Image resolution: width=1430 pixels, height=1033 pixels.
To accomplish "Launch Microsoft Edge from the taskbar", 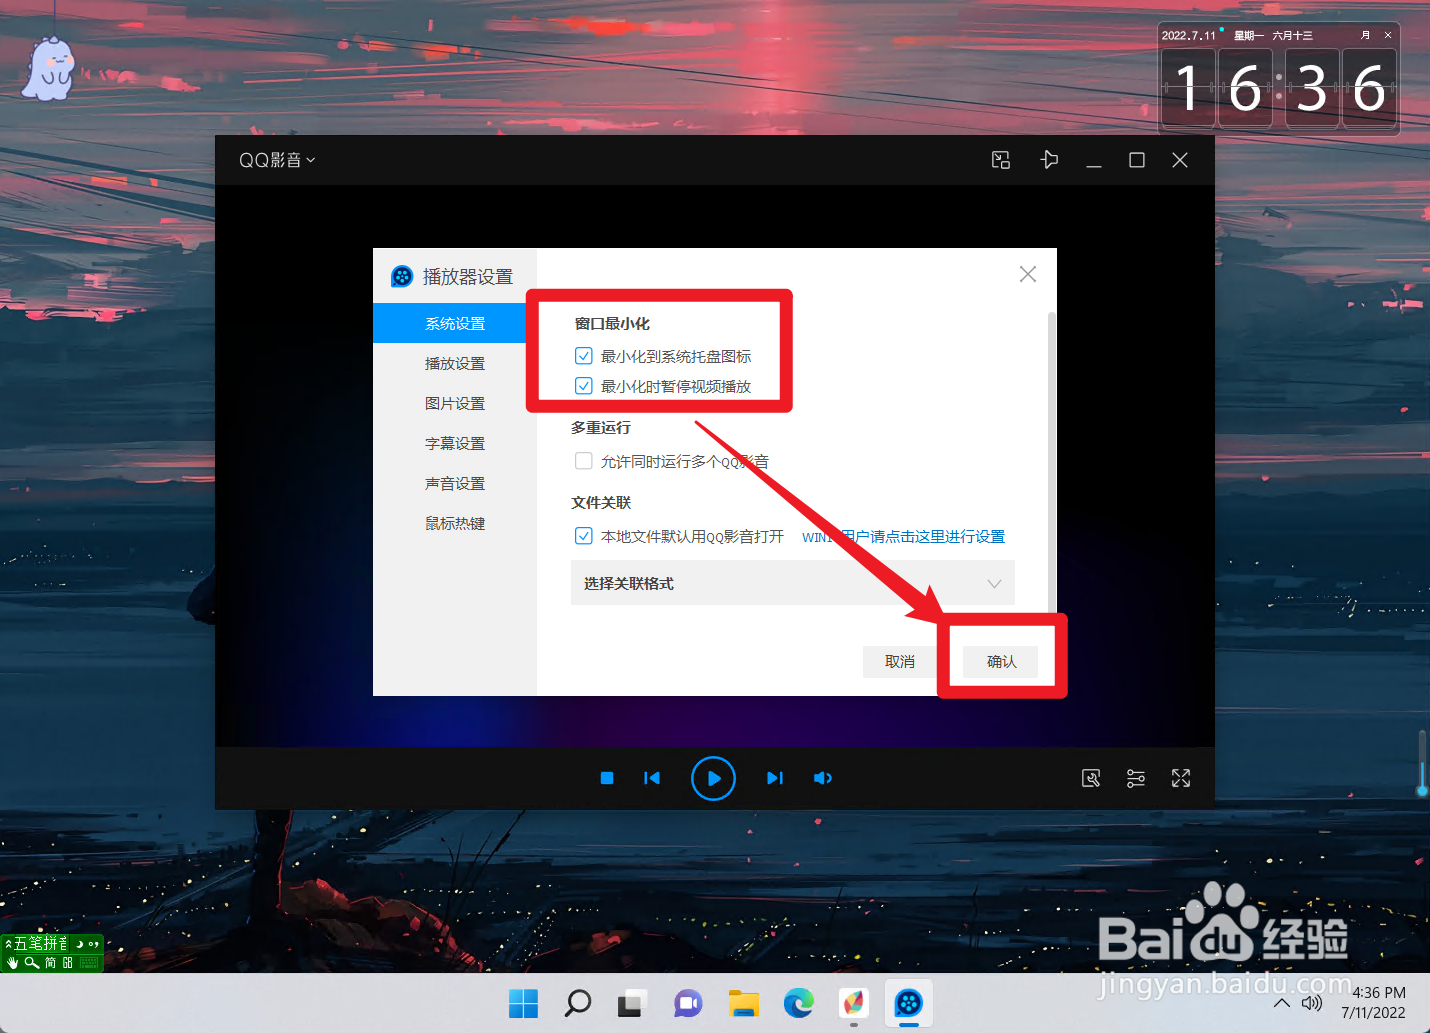I will pyautogui.click(x=798, y=1003).
